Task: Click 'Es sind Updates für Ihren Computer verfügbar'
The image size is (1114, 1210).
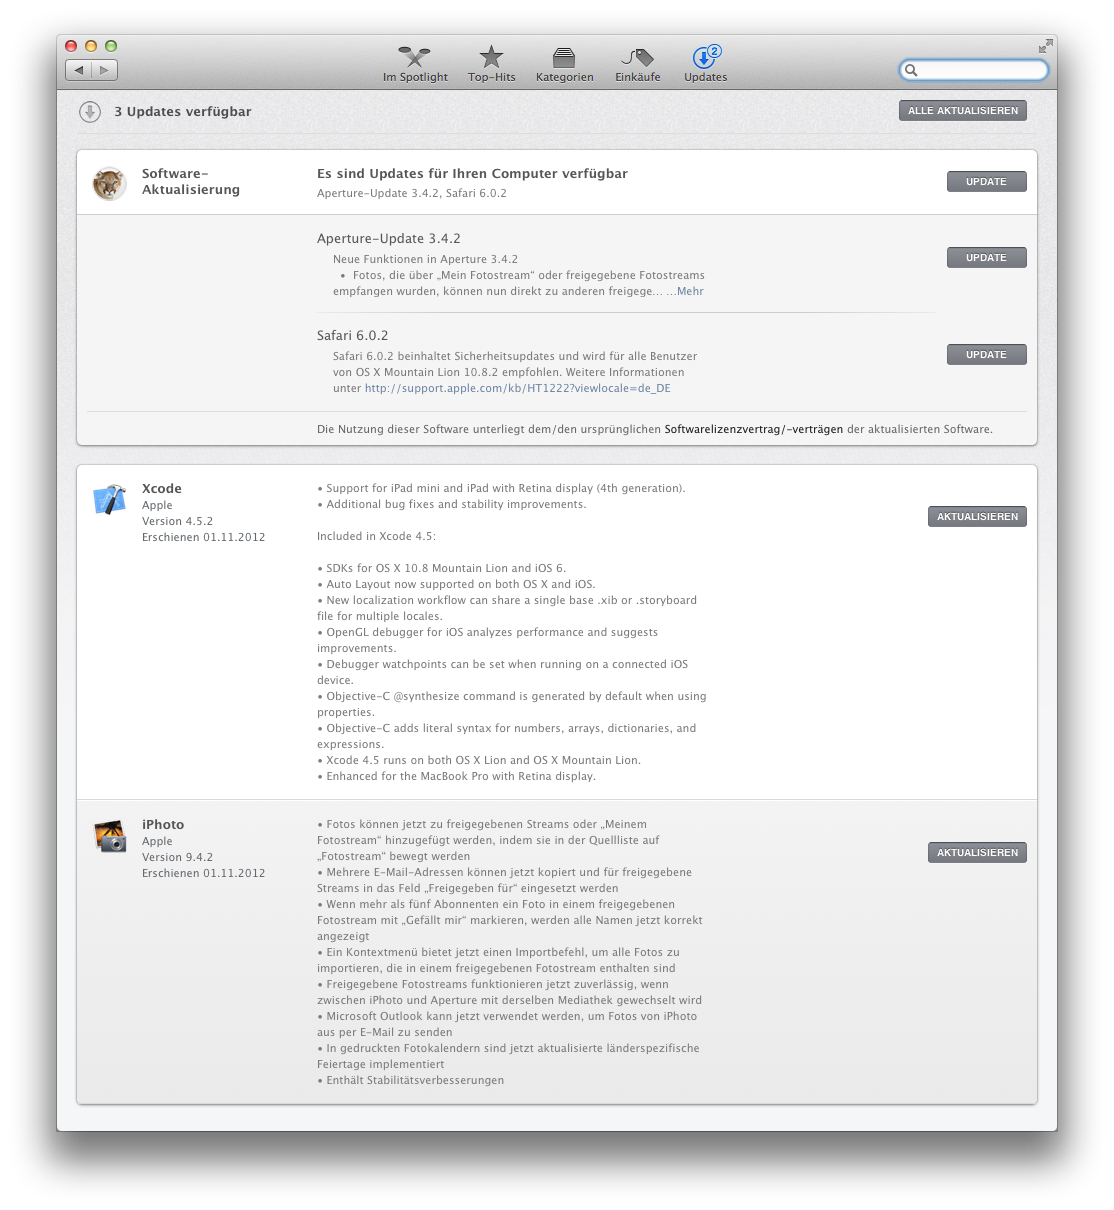Action: 473,174
